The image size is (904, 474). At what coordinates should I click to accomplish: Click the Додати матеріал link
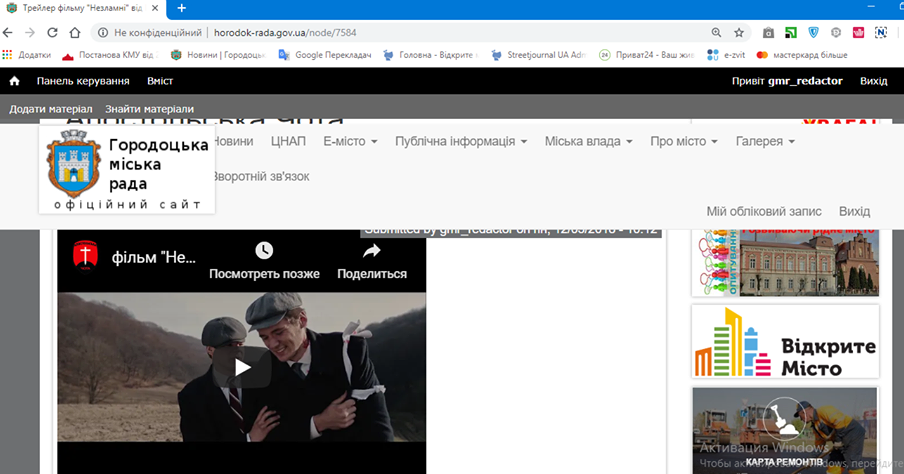coord(51,108)
